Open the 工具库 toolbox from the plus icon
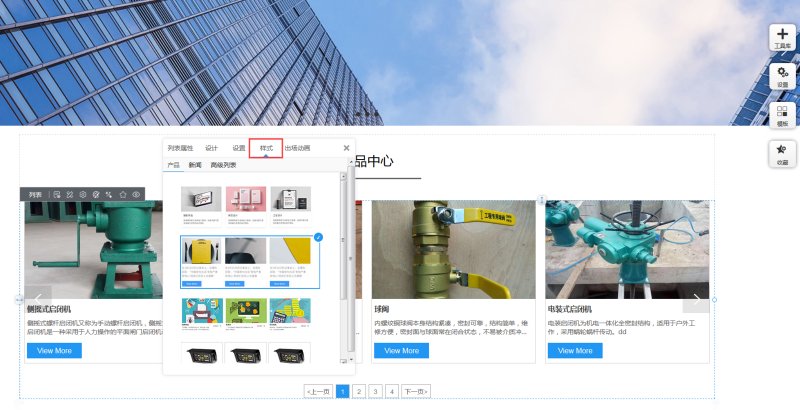800x410 pixels. pyautogui.click(x=782, y=37)
